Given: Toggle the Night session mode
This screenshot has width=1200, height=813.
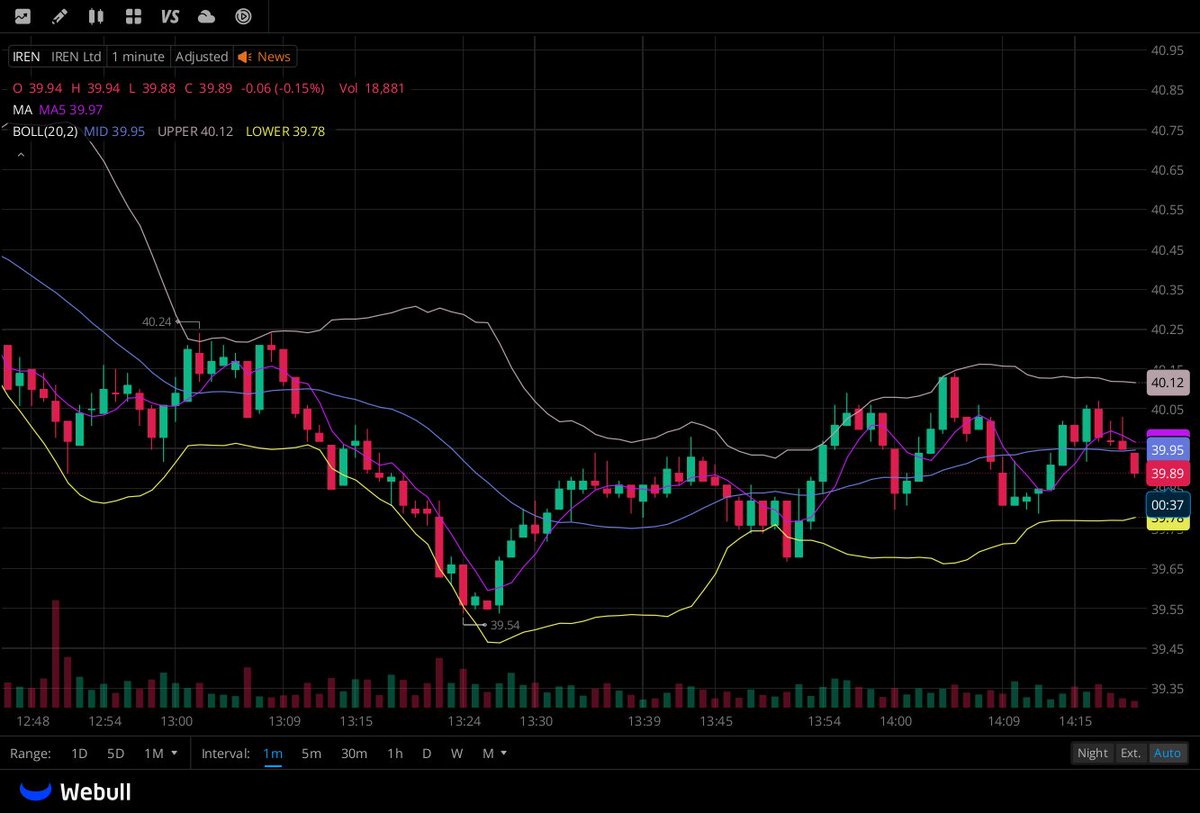Looking at the screenshot, I should [x=1092, y=753].
